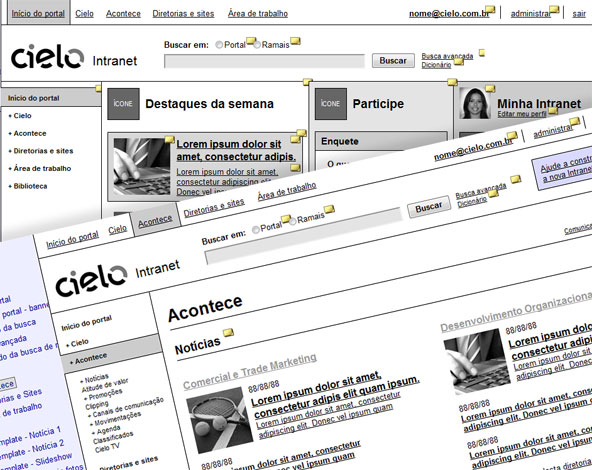
Task: Open the Acontece tab in the upper top navigation
Action: 123,14
